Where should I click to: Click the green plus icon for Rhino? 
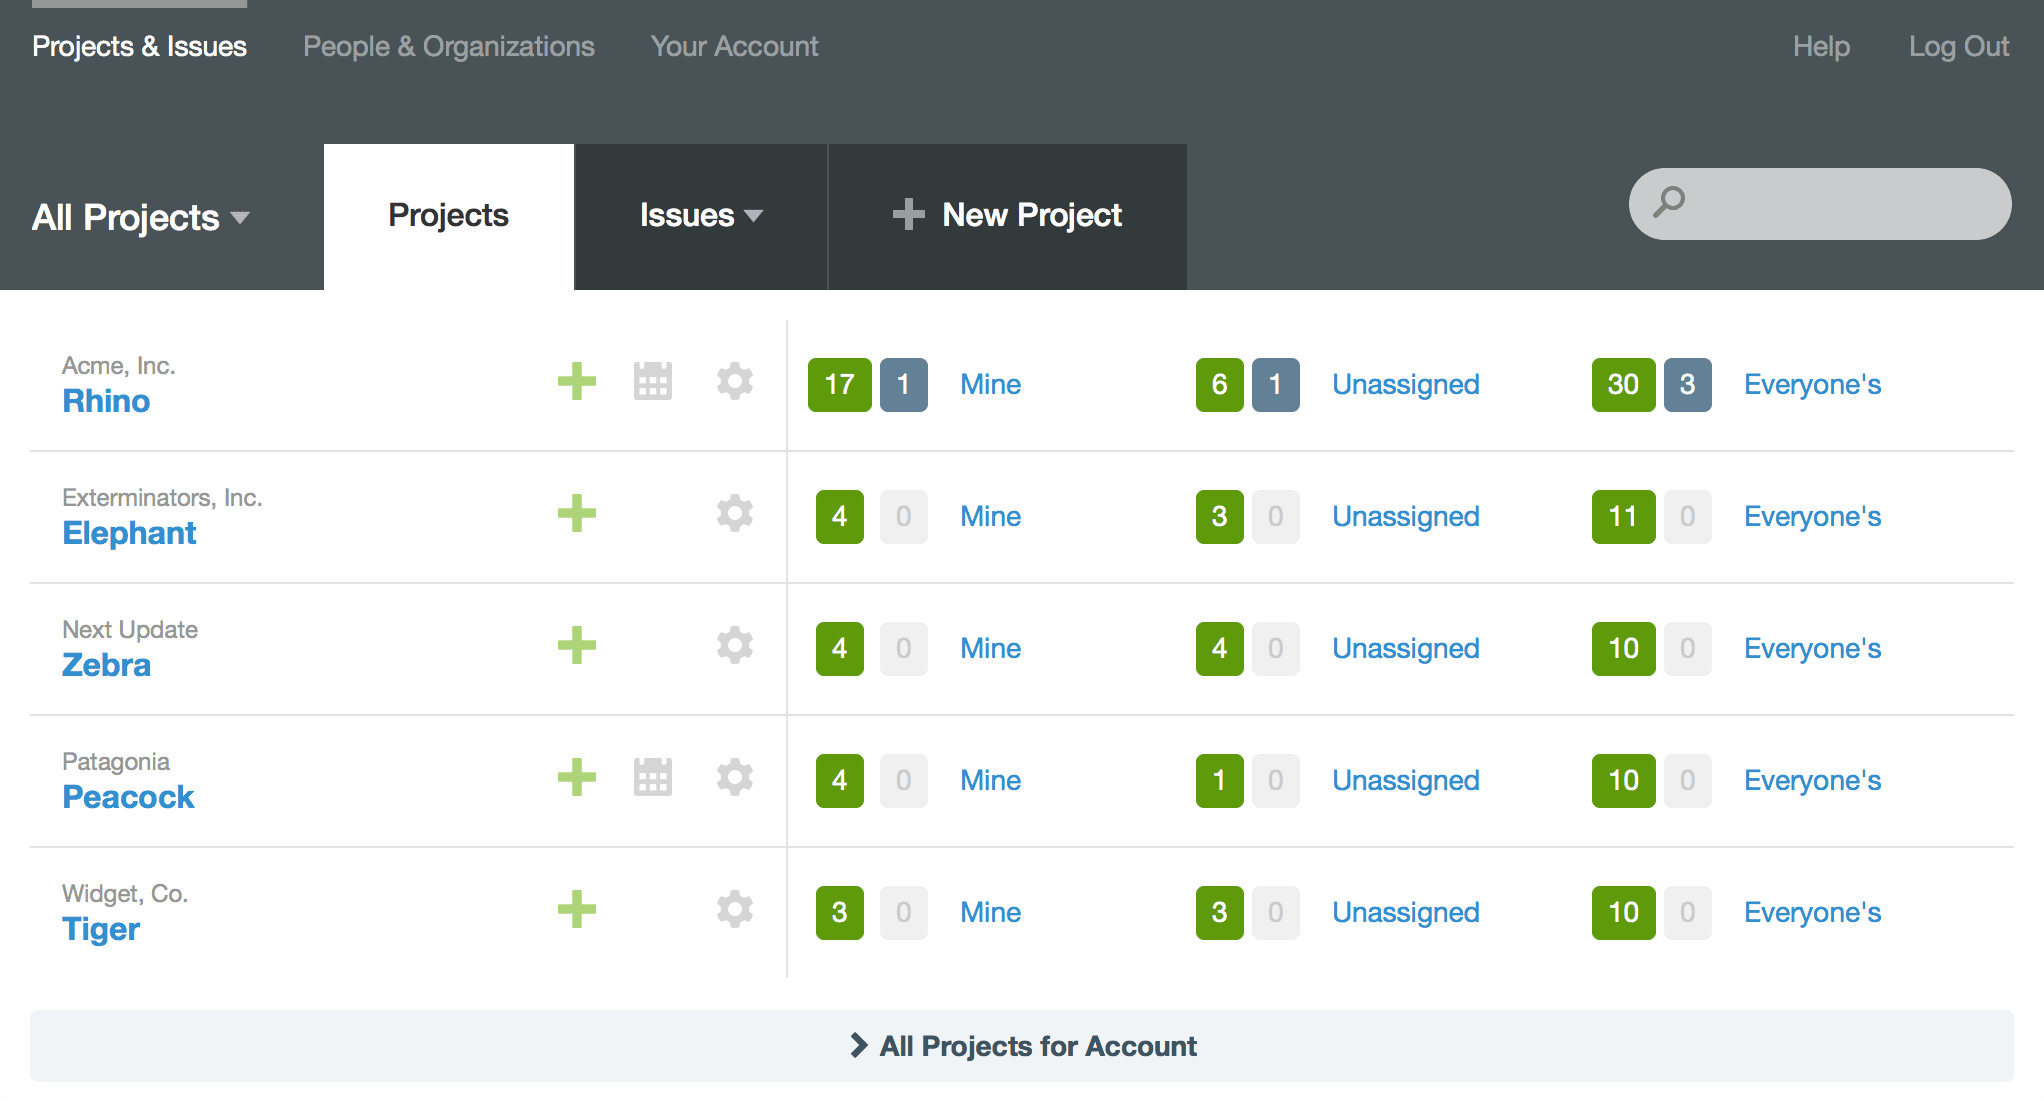577,382
